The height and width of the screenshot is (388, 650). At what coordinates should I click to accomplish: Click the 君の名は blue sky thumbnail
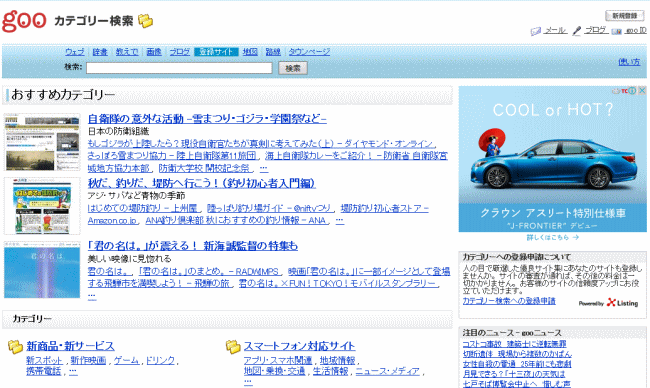[42, 270]
